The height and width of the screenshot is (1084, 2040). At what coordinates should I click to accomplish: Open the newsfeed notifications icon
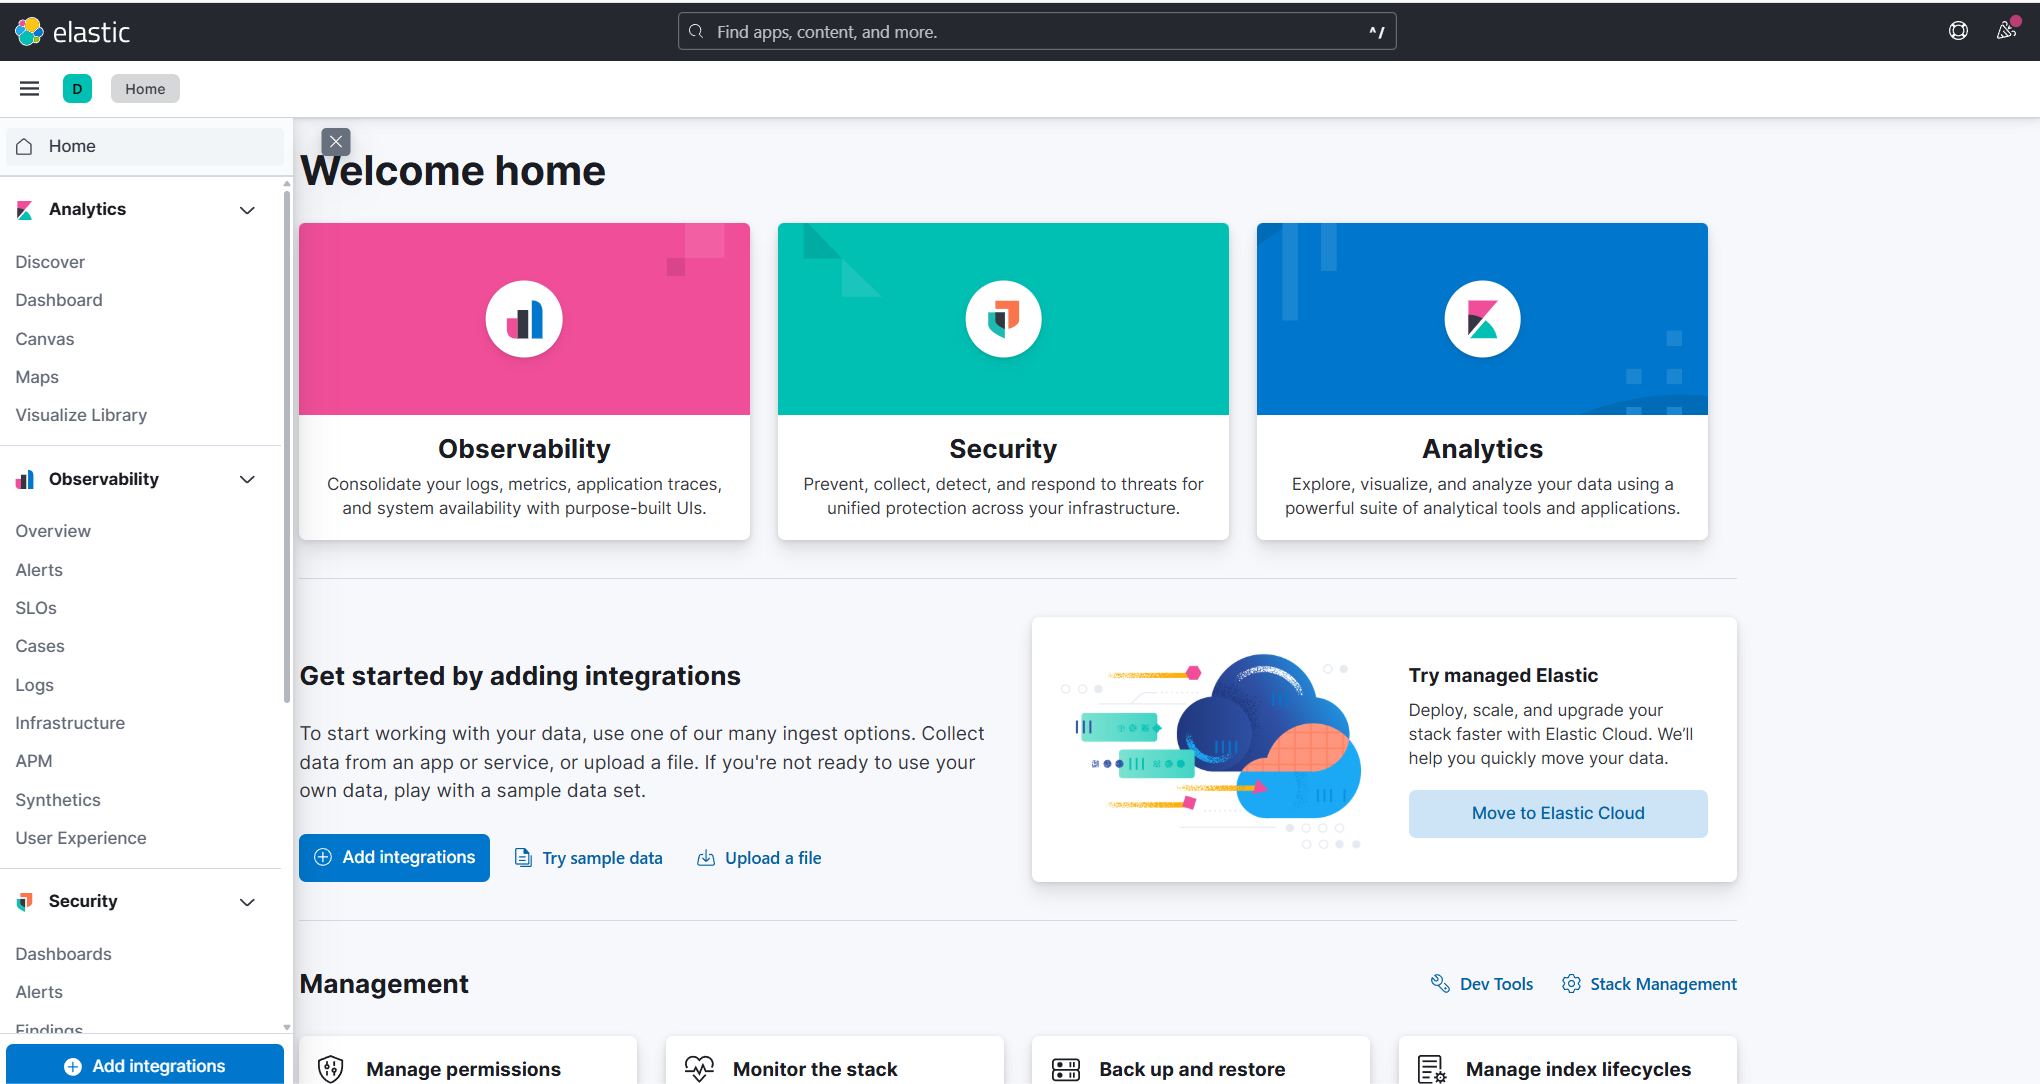[x=2006, y=31]
